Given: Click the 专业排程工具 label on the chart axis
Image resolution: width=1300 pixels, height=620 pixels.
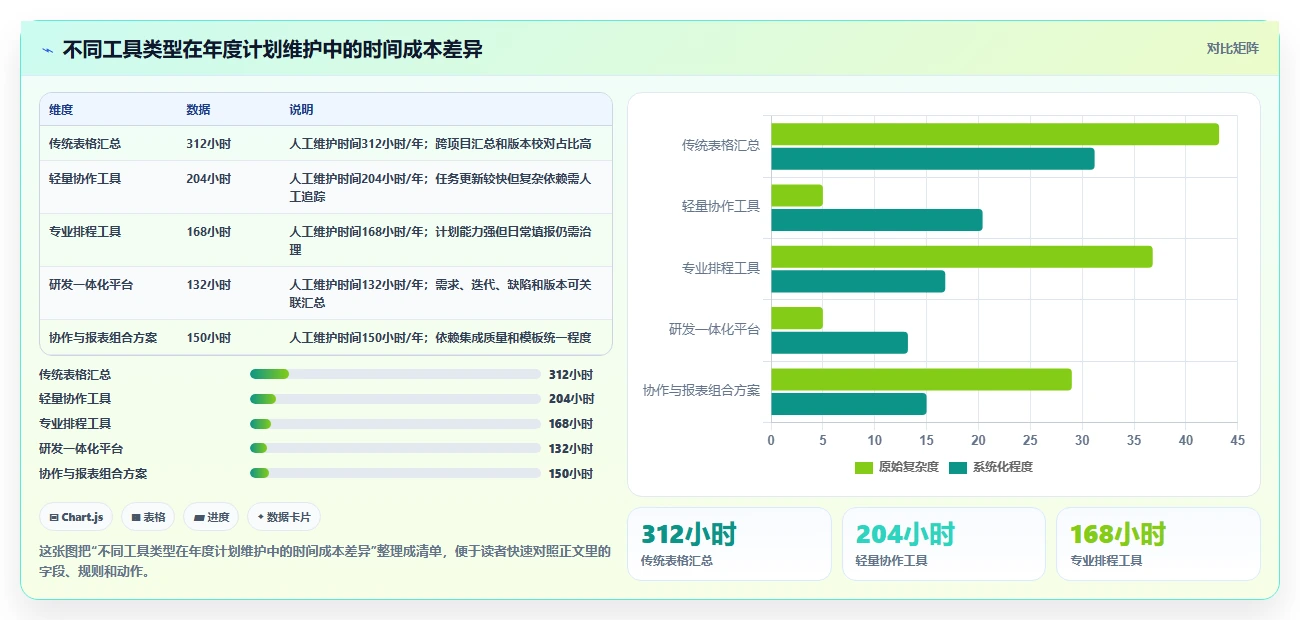Looking at the screenshot, I should (721, 268).
